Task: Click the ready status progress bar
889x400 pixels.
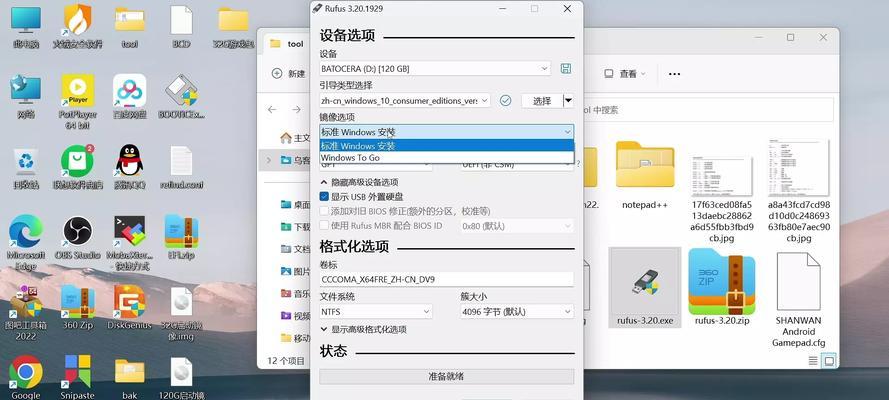Action: click(447, 376)
